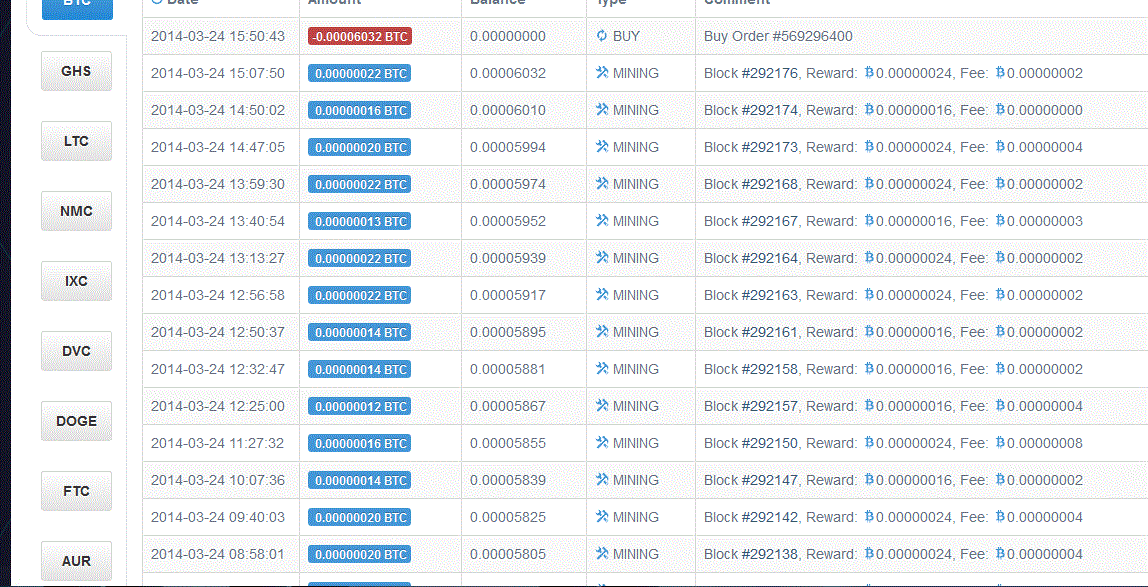Click the red -0.00006032 BTC amount badge
This screenshot has height=587, width=1148.
[x=359, y=37]
